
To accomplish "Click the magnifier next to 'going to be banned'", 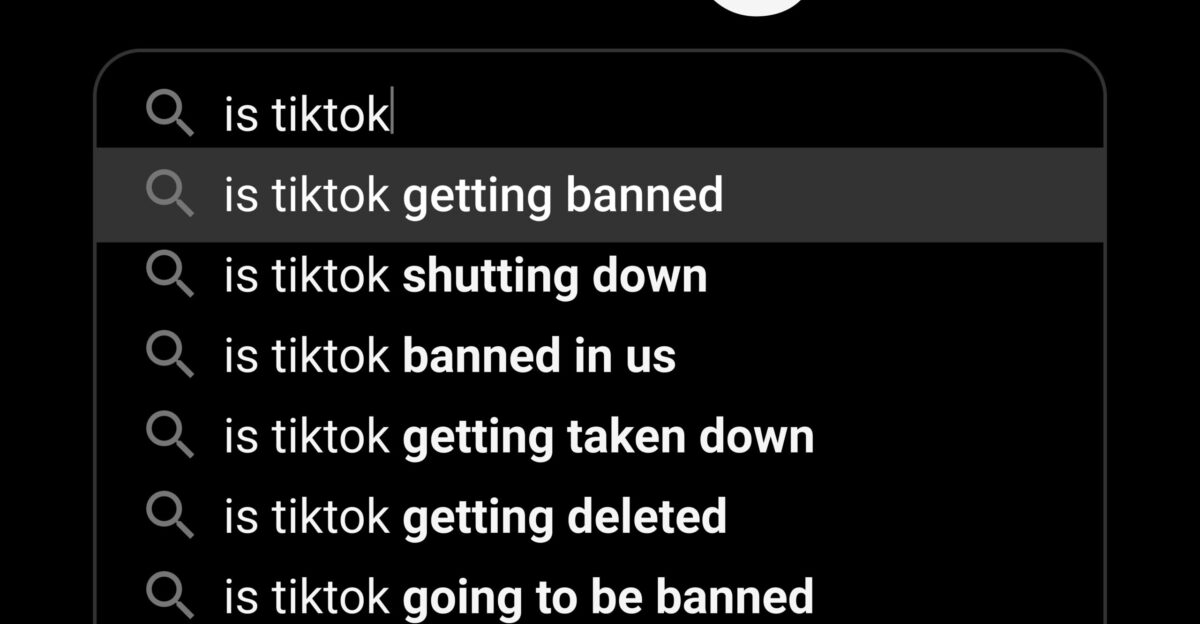I will coord(169,595).
